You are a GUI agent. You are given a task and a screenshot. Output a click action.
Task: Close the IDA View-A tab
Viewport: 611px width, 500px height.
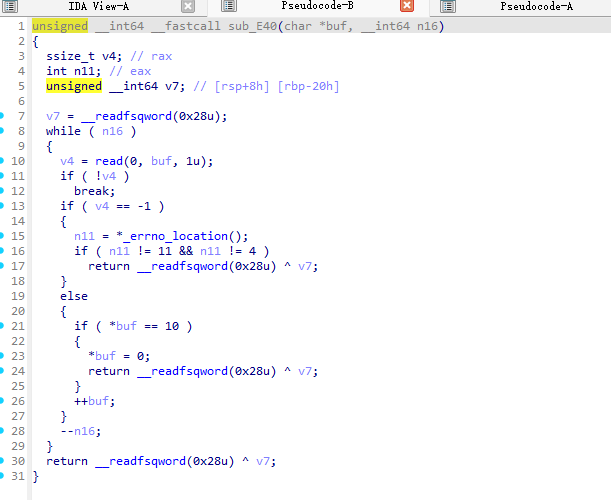click(x=187, y=7)
